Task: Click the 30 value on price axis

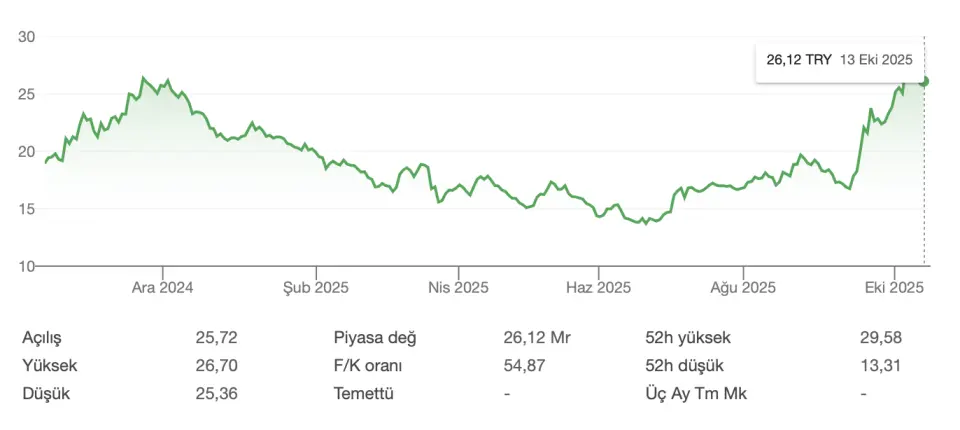Action: click(27, 37)
